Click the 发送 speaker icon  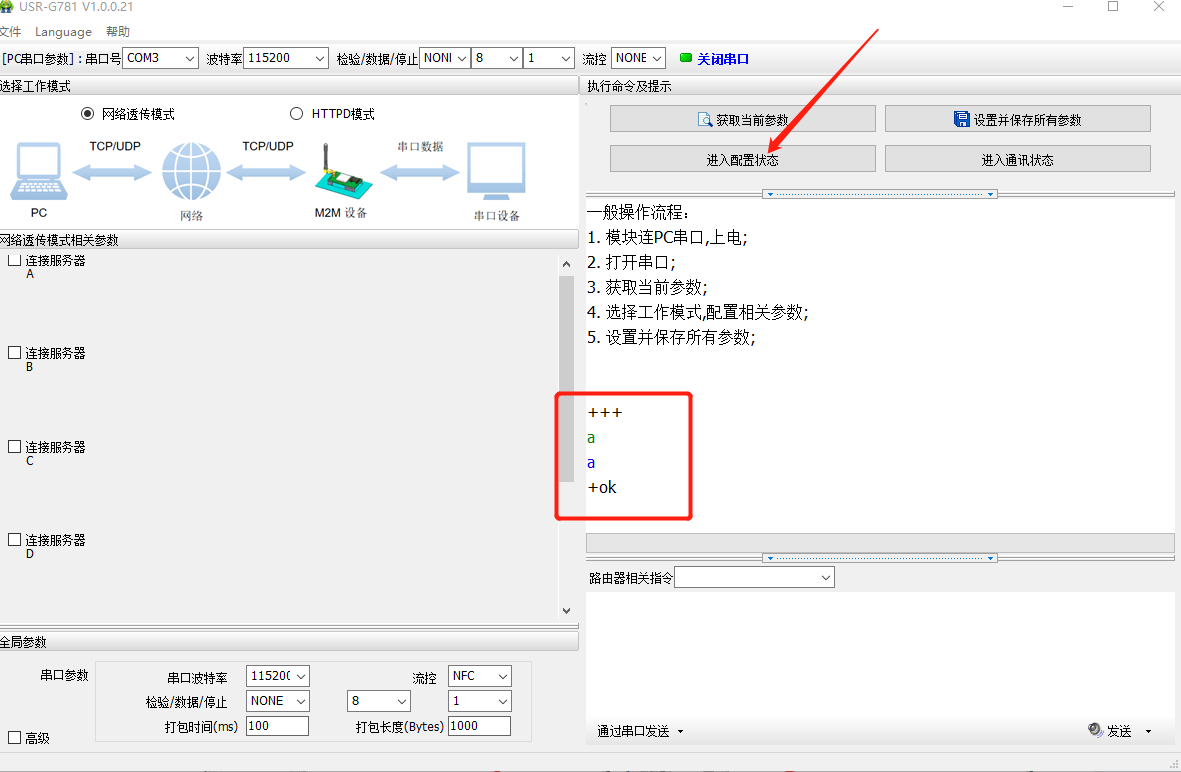(x=1095, y=731)
